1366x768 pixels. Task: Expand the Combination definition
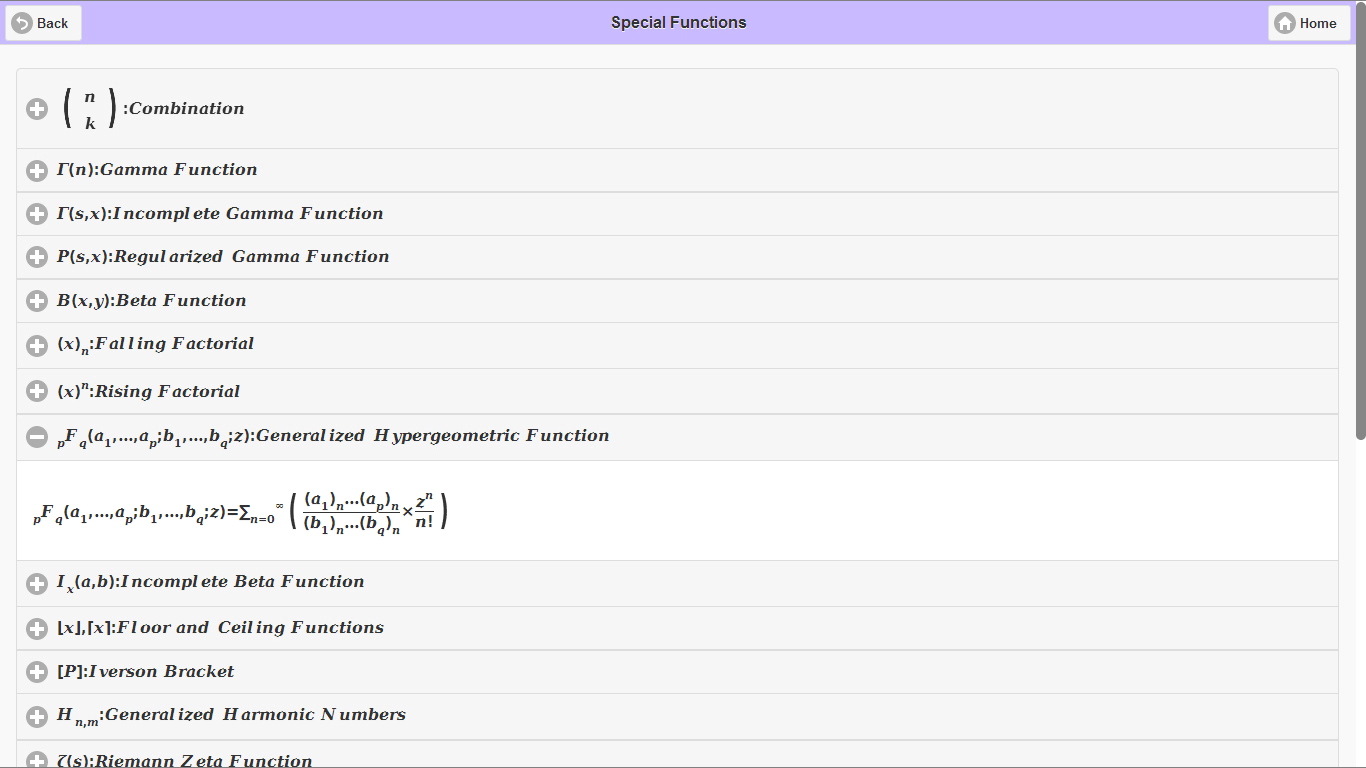pyautogui.click(x=37, y=108)
